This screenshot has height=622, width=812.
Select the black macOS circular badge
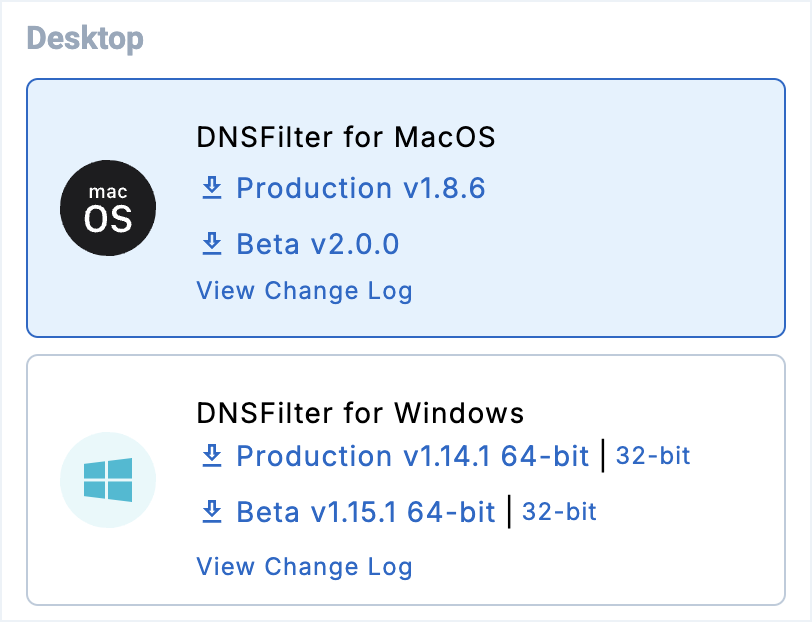(x=108, y=207)
